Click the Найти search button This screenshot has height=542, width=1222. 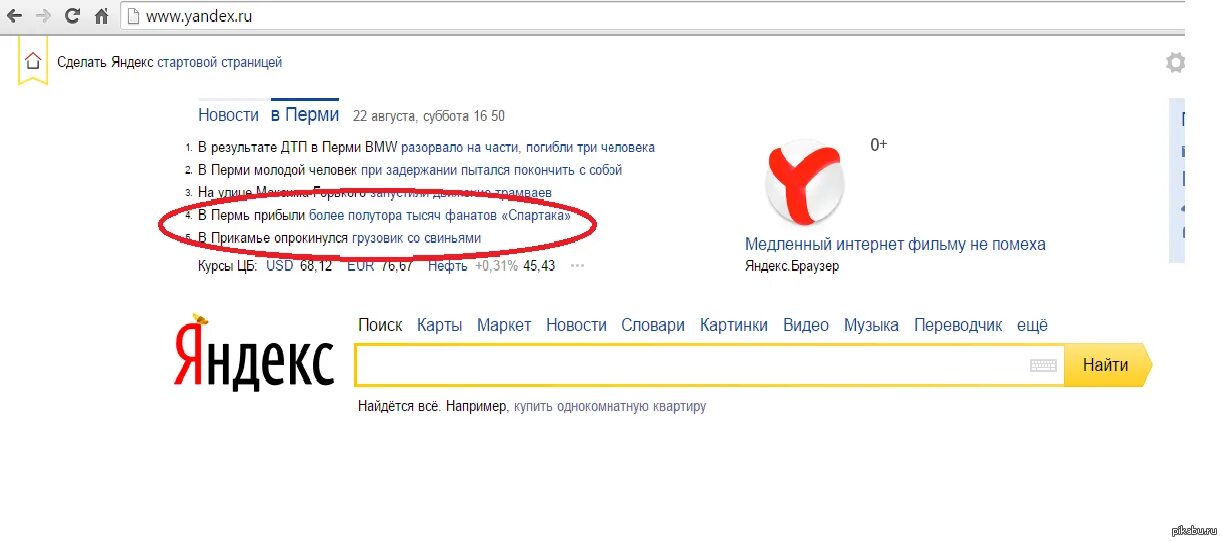(1106, 365)
